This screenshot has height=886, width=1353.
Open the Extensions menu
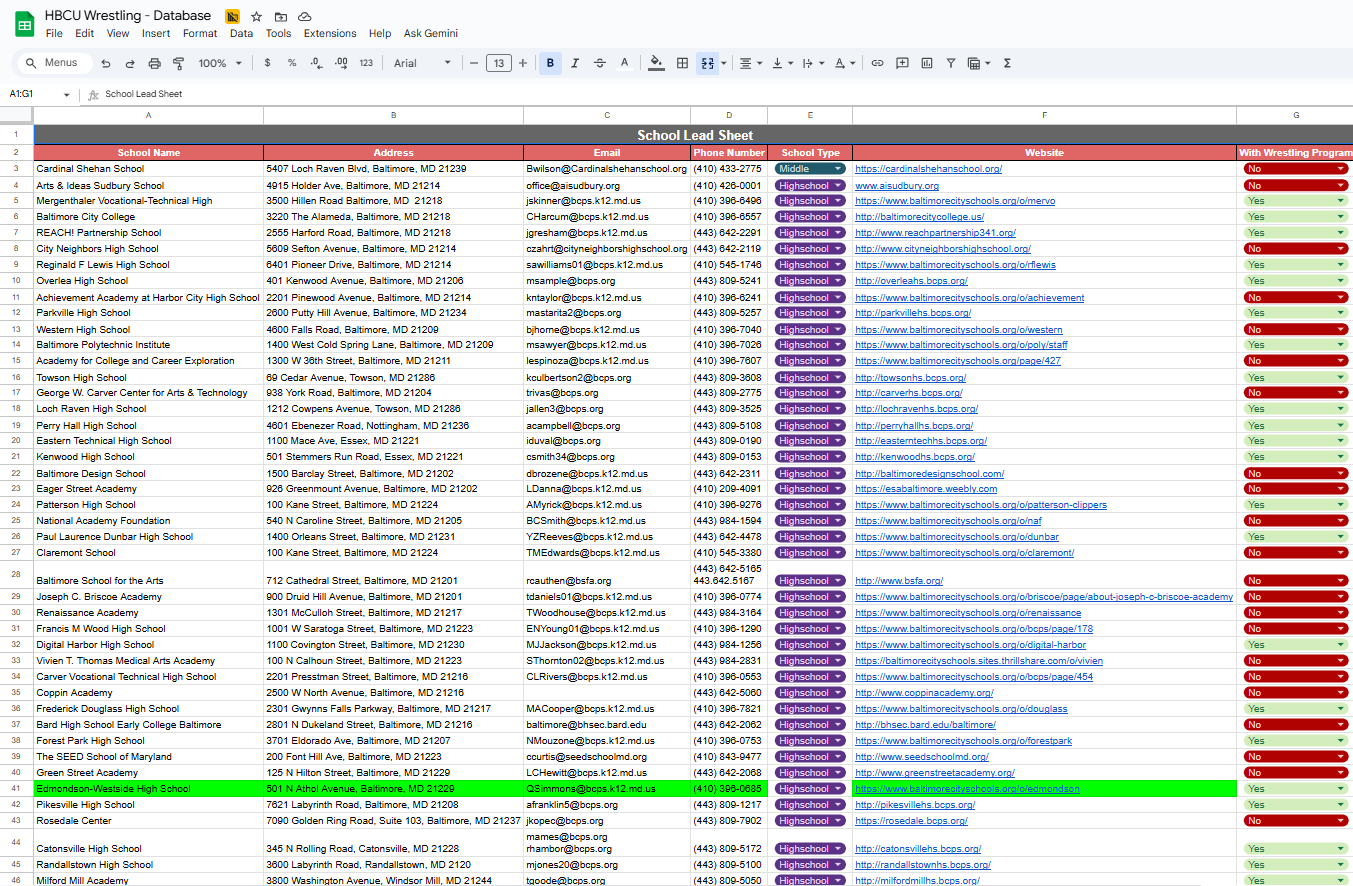click(x=329, y=33)
